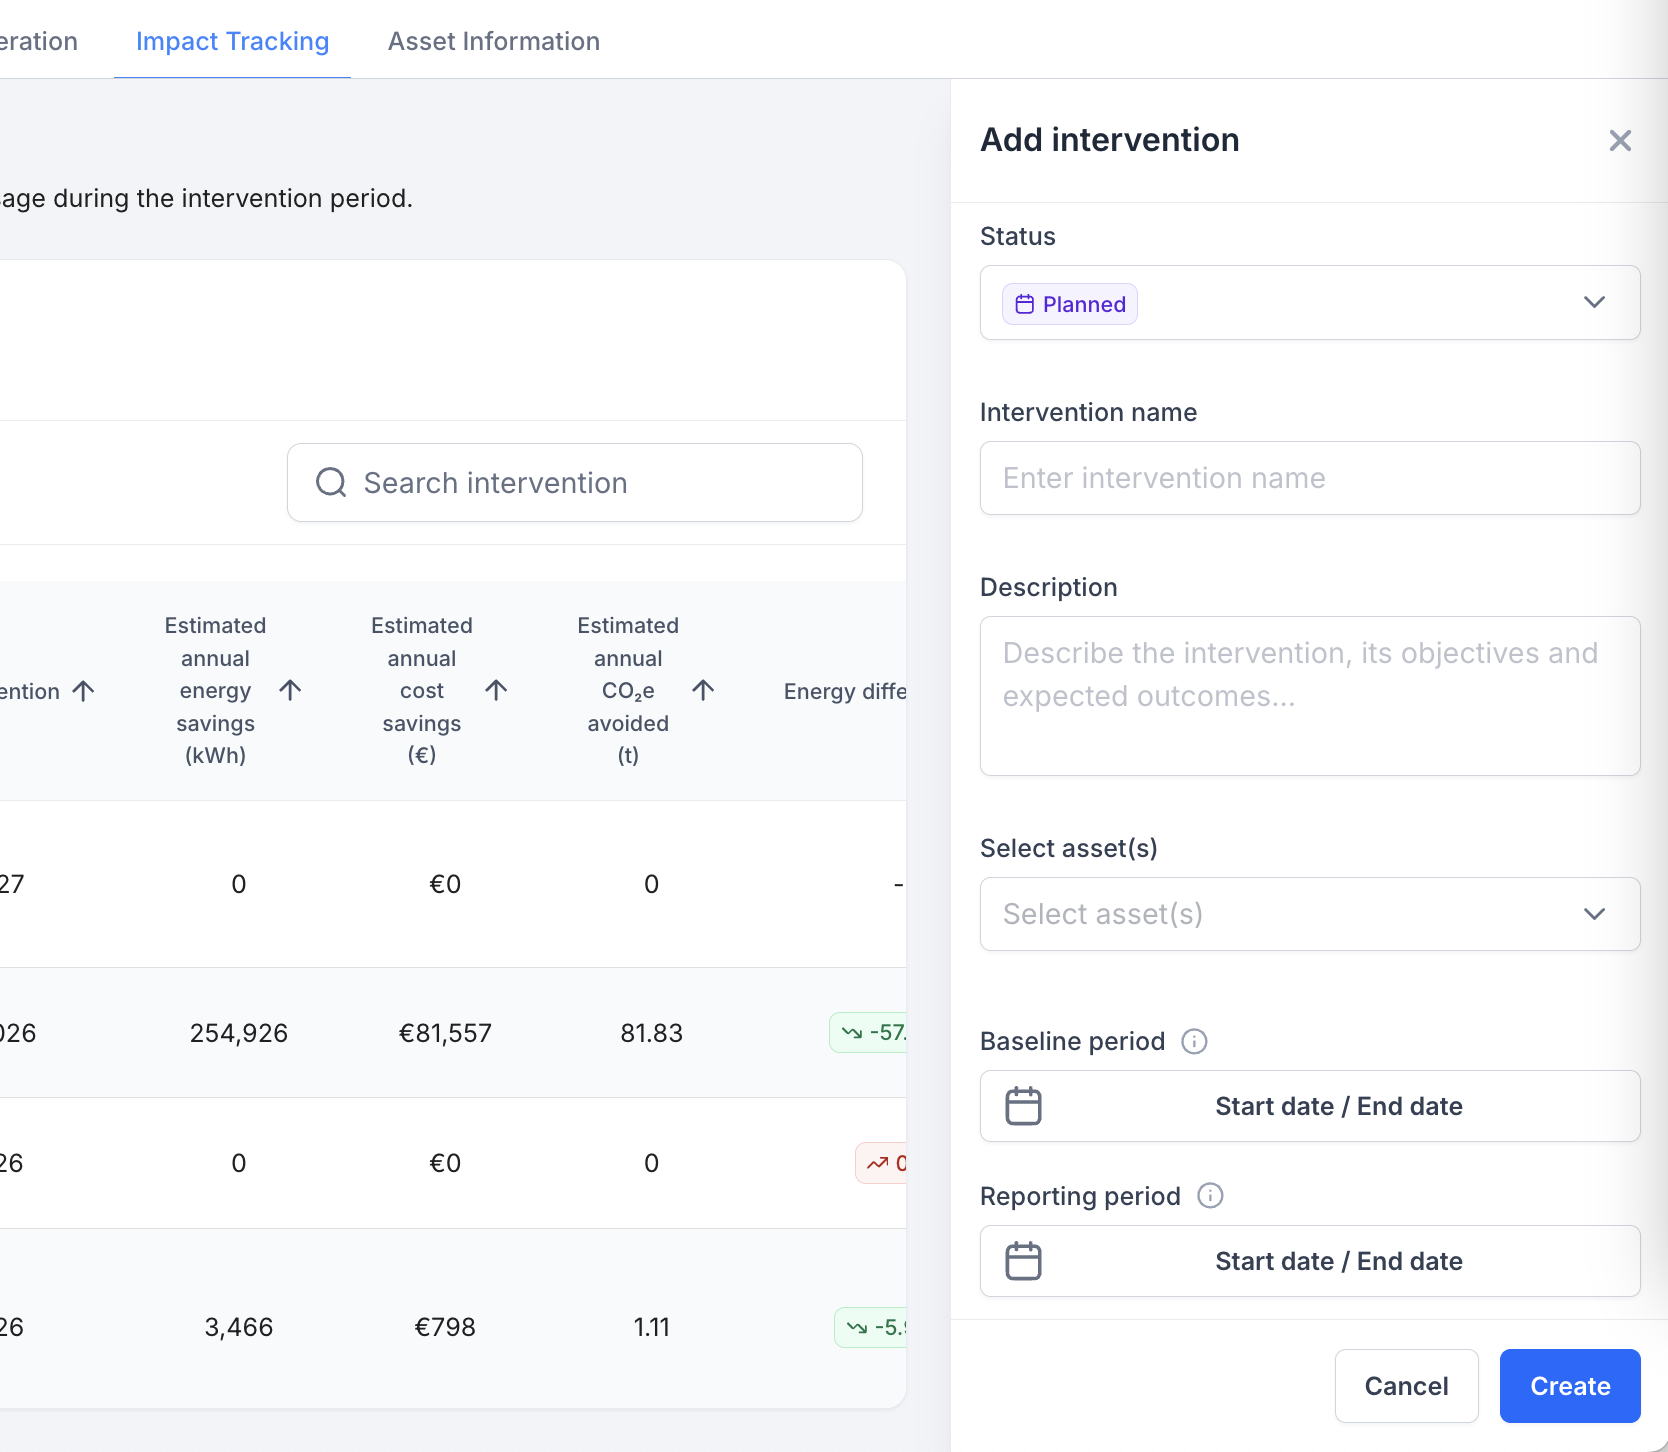Switch to the Impact Tracking tab
The width and height of the screenshot is (1668, 1452).
tap(232, 41)
